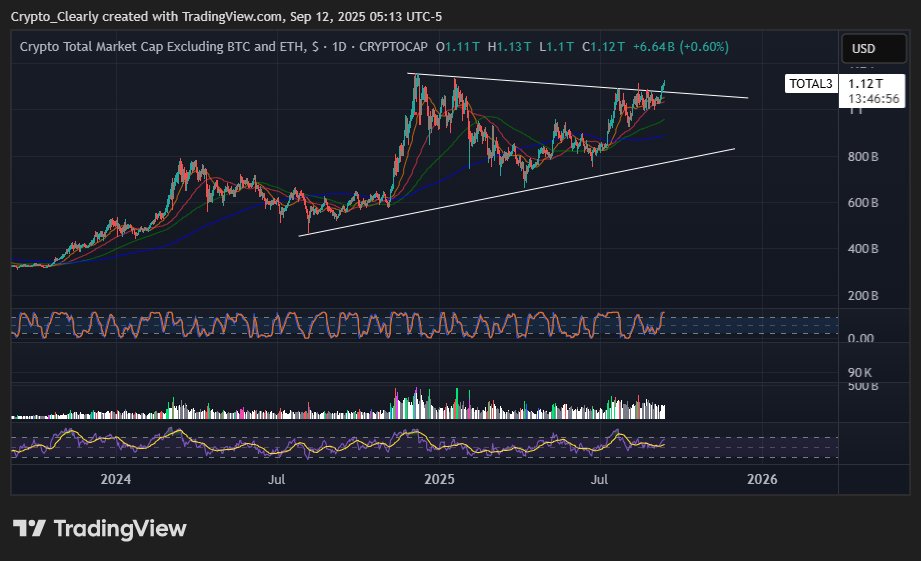Image resolution: width=921 pixels, height=561 pixels.
Task: Click the 1.12 T price label
Action: (865, 84)
